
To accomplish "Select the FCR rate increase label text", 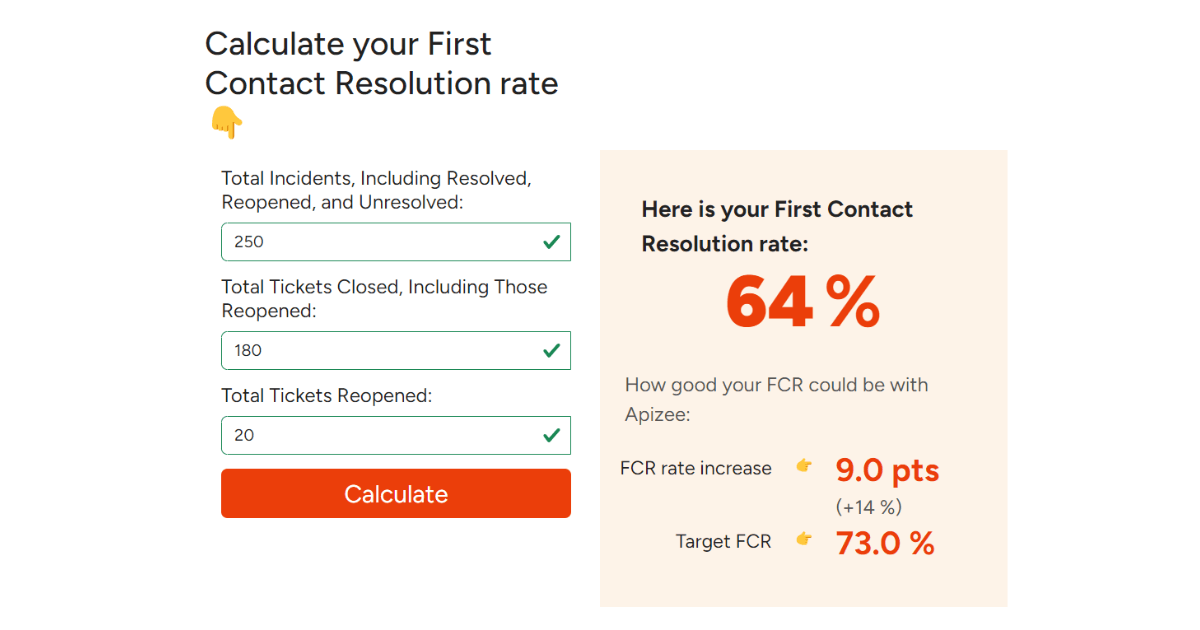I will click(x=695, y=467).
